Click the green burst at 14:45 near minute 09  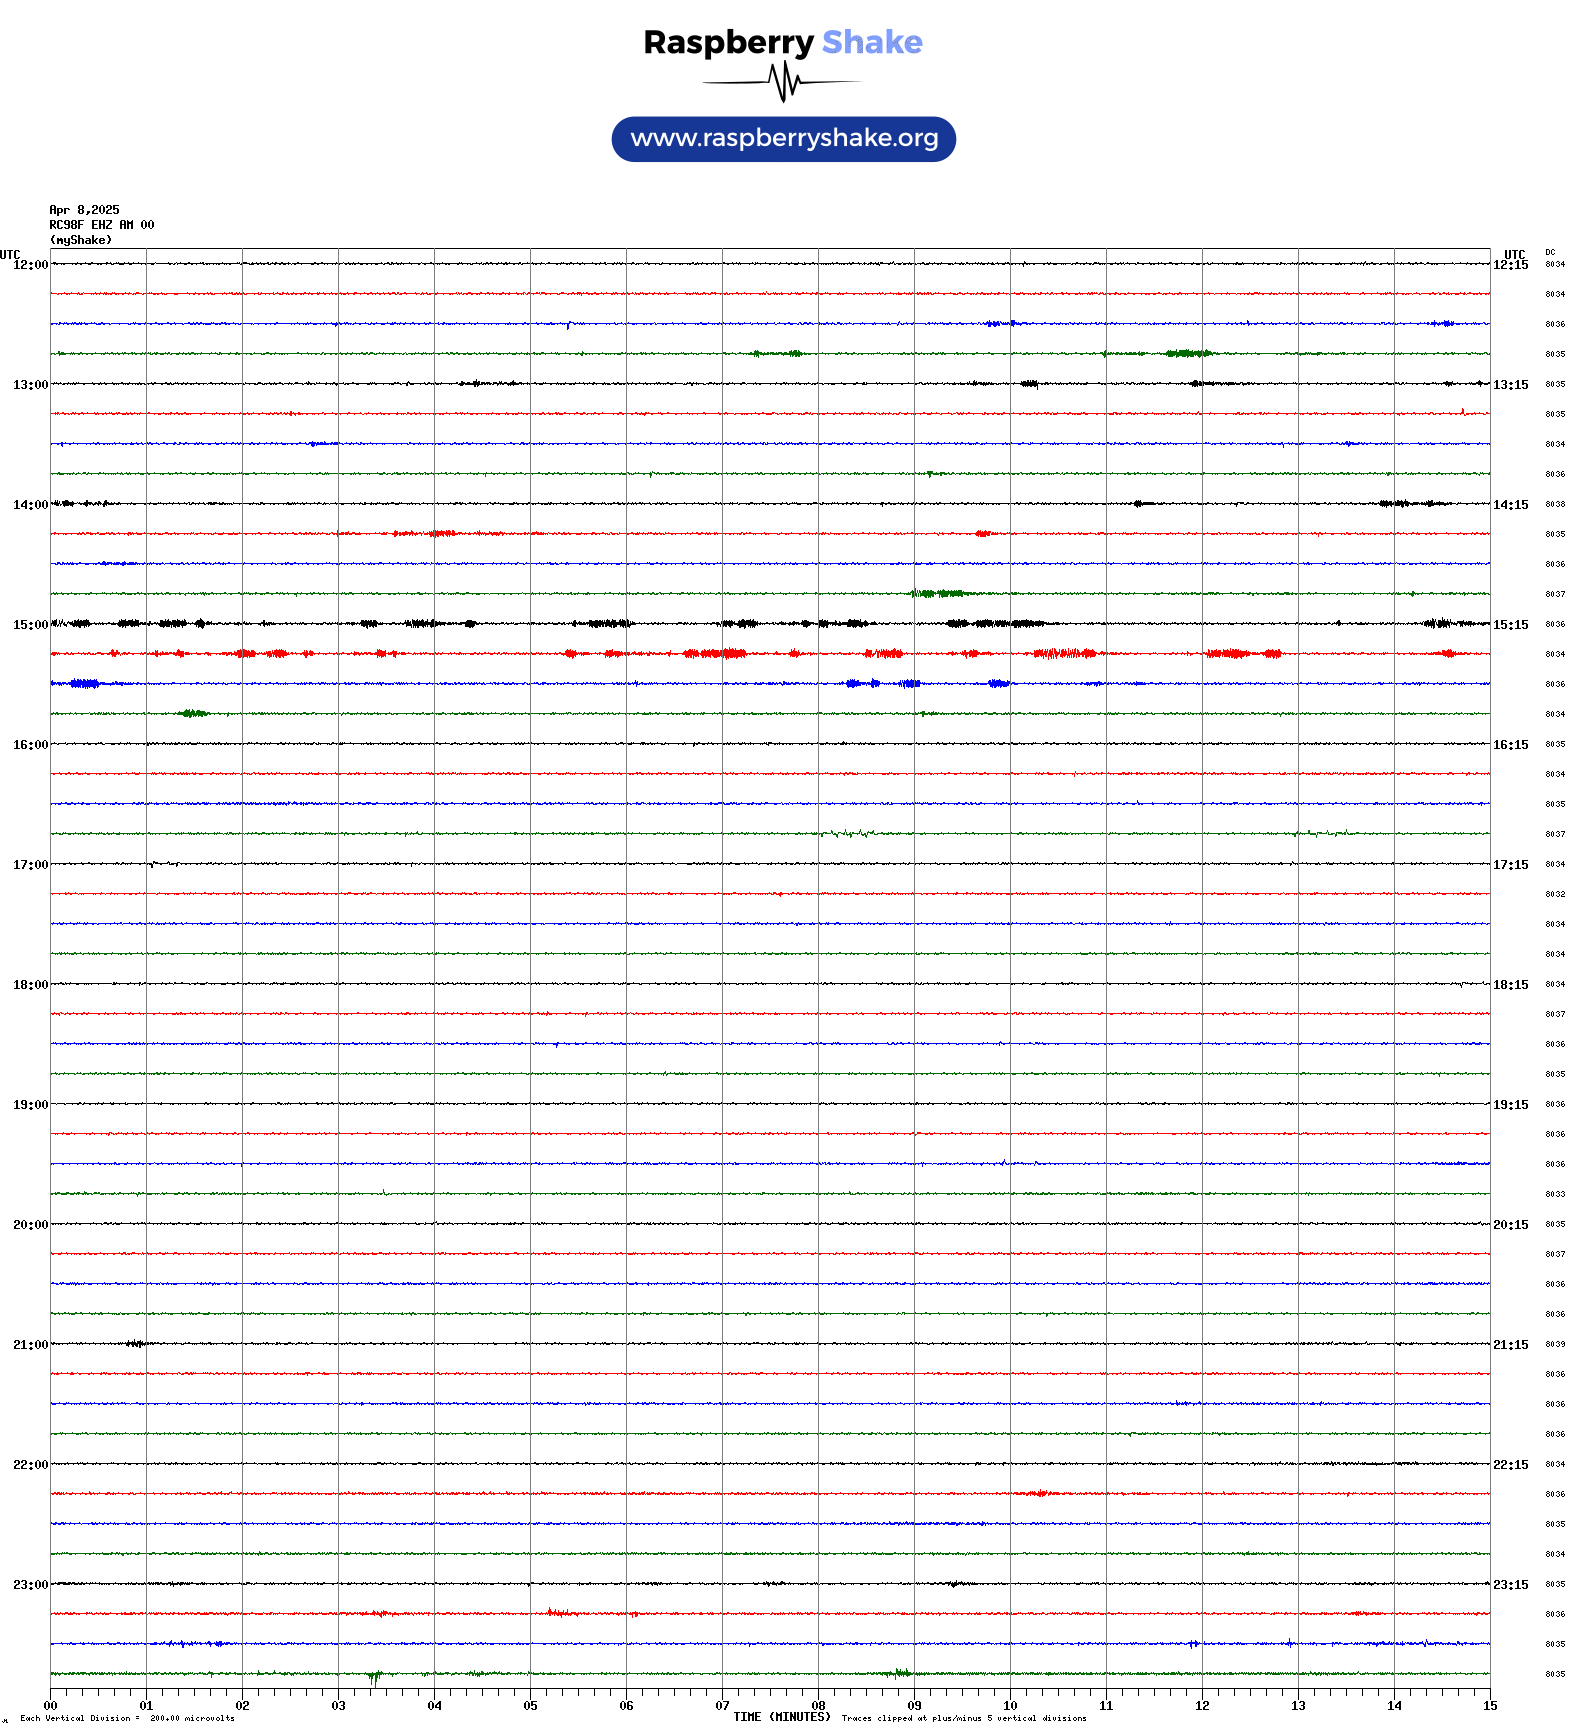pos(938,594)
